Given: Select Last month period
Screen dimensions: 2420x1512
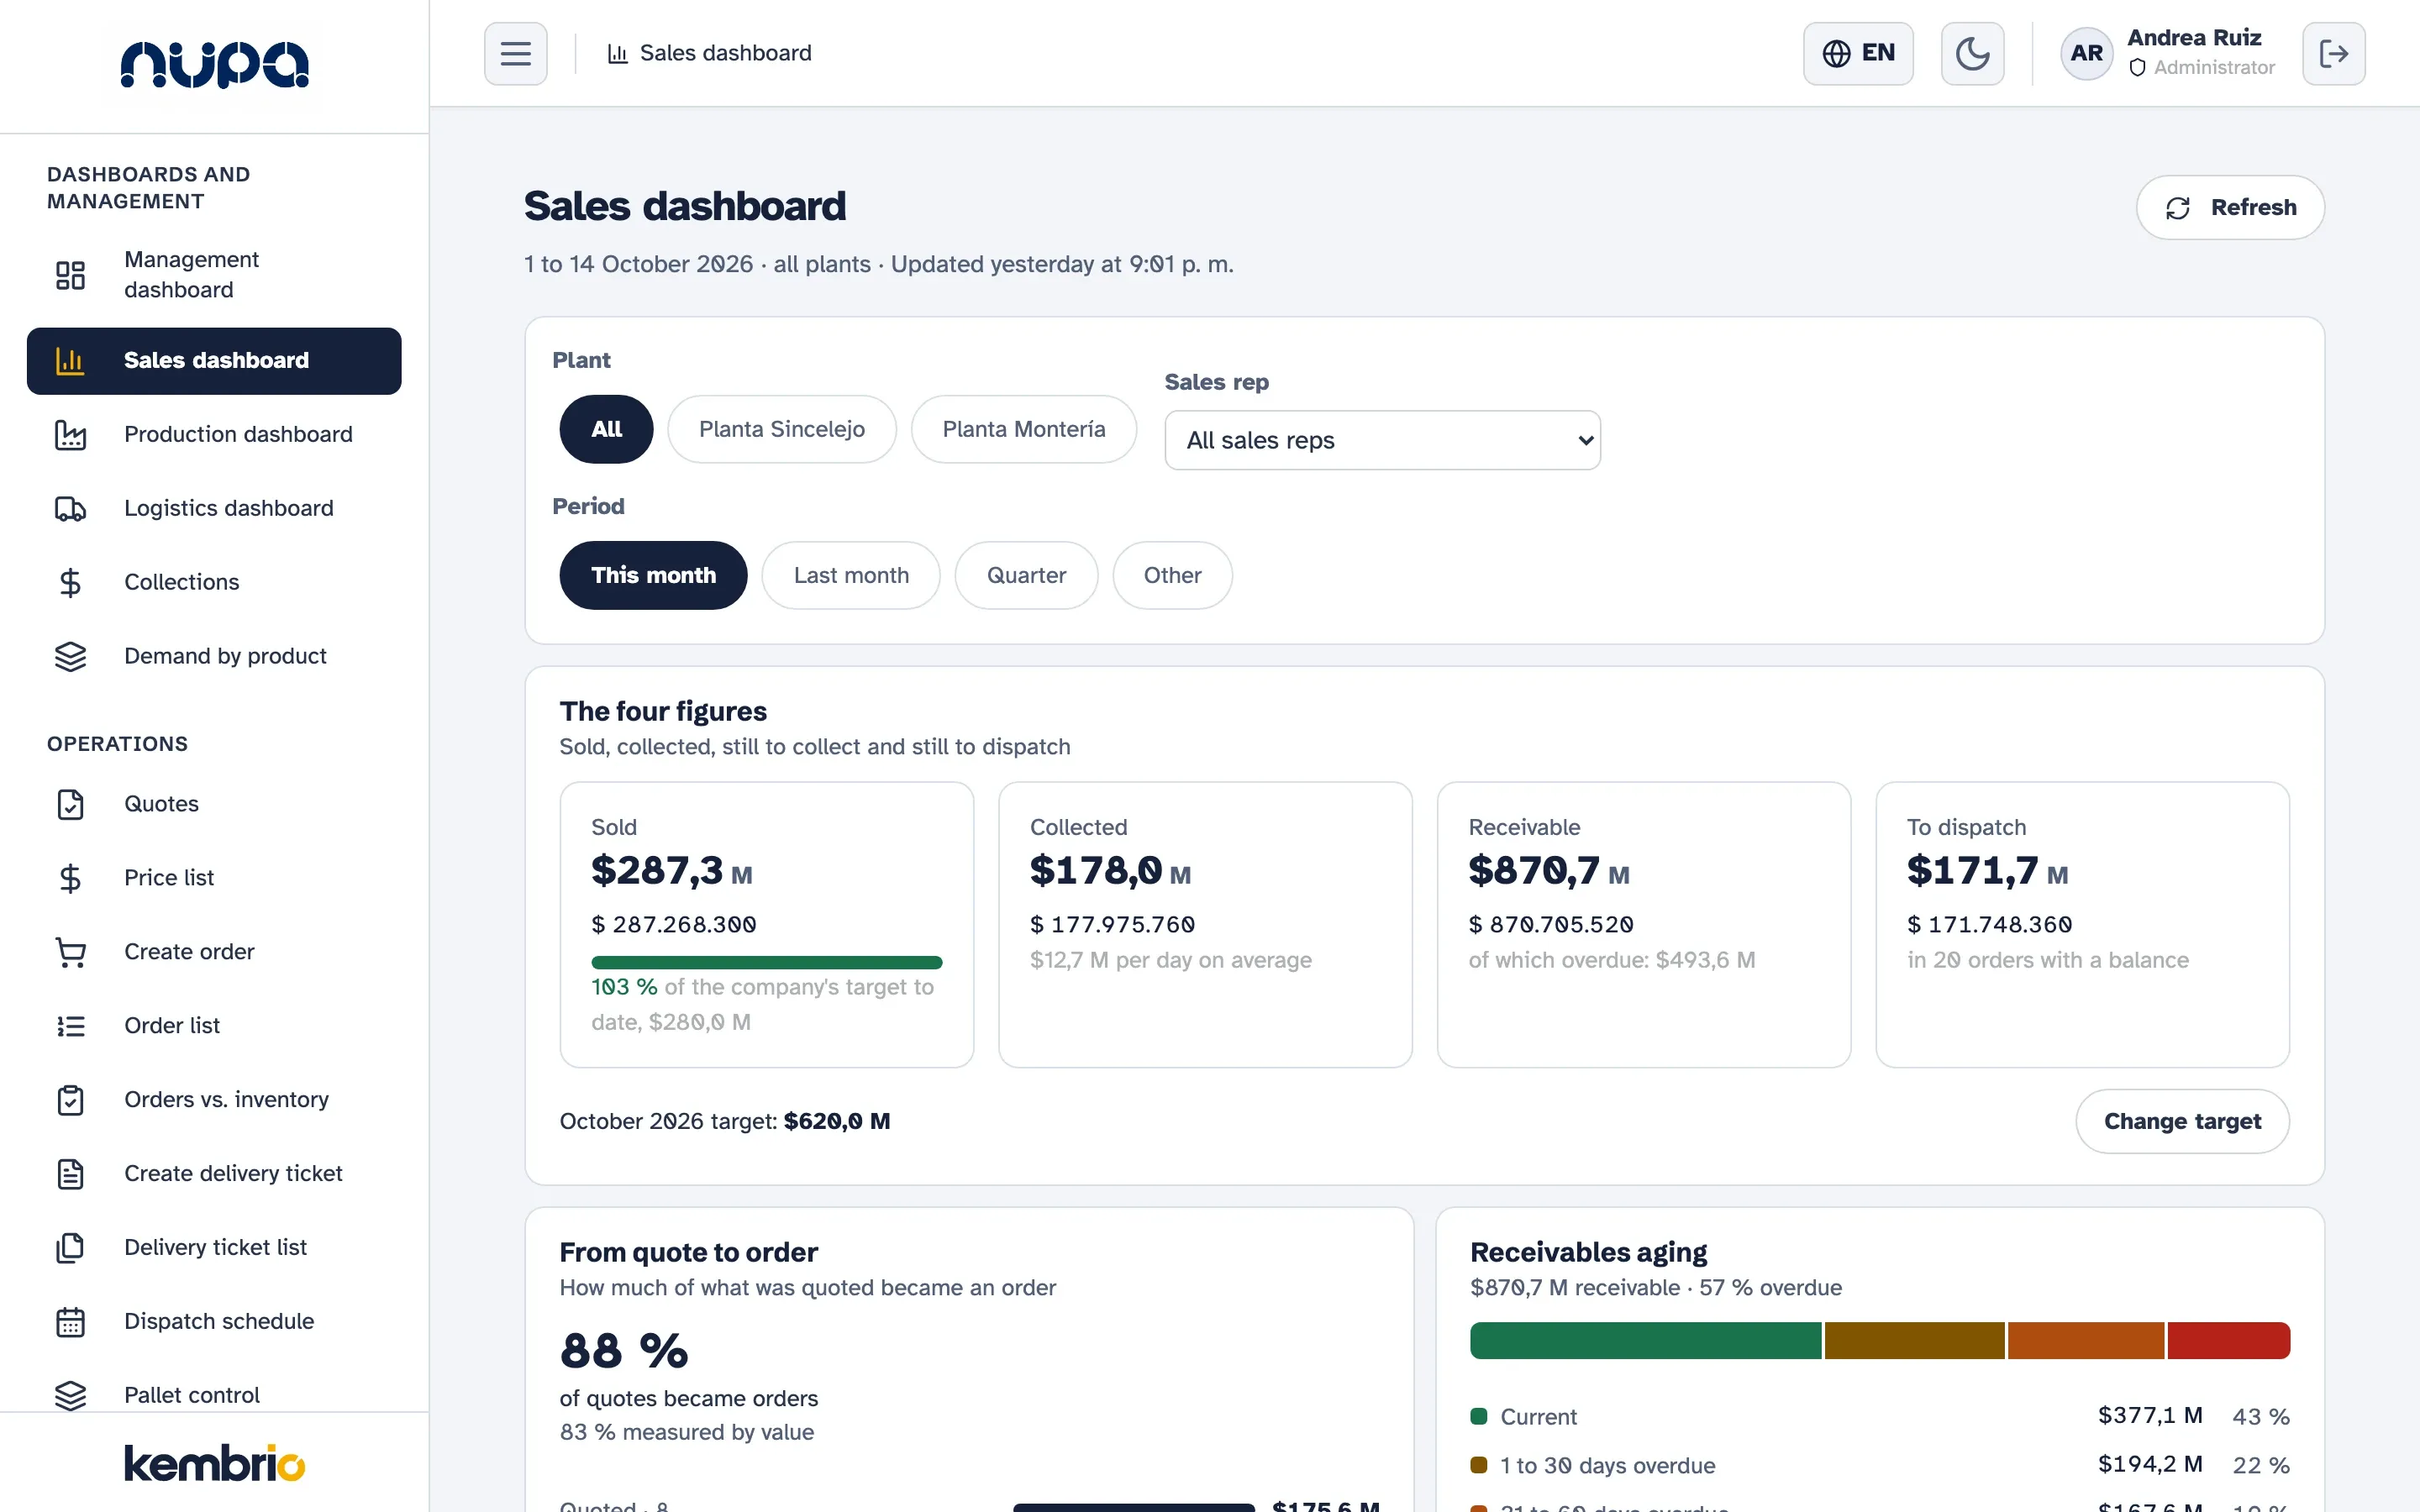Looking at the screenshot, I should tap(851, 575).
